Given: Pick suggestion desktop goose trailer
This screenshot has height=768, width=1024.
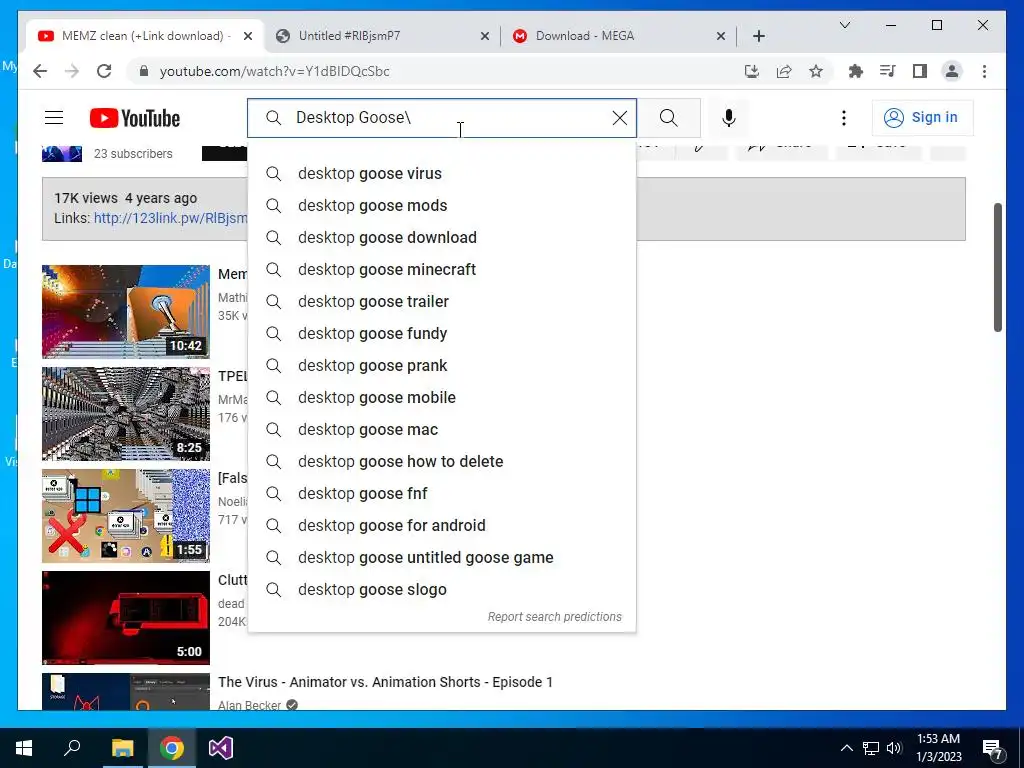Looking at the screenshot, I should [442, 301].
